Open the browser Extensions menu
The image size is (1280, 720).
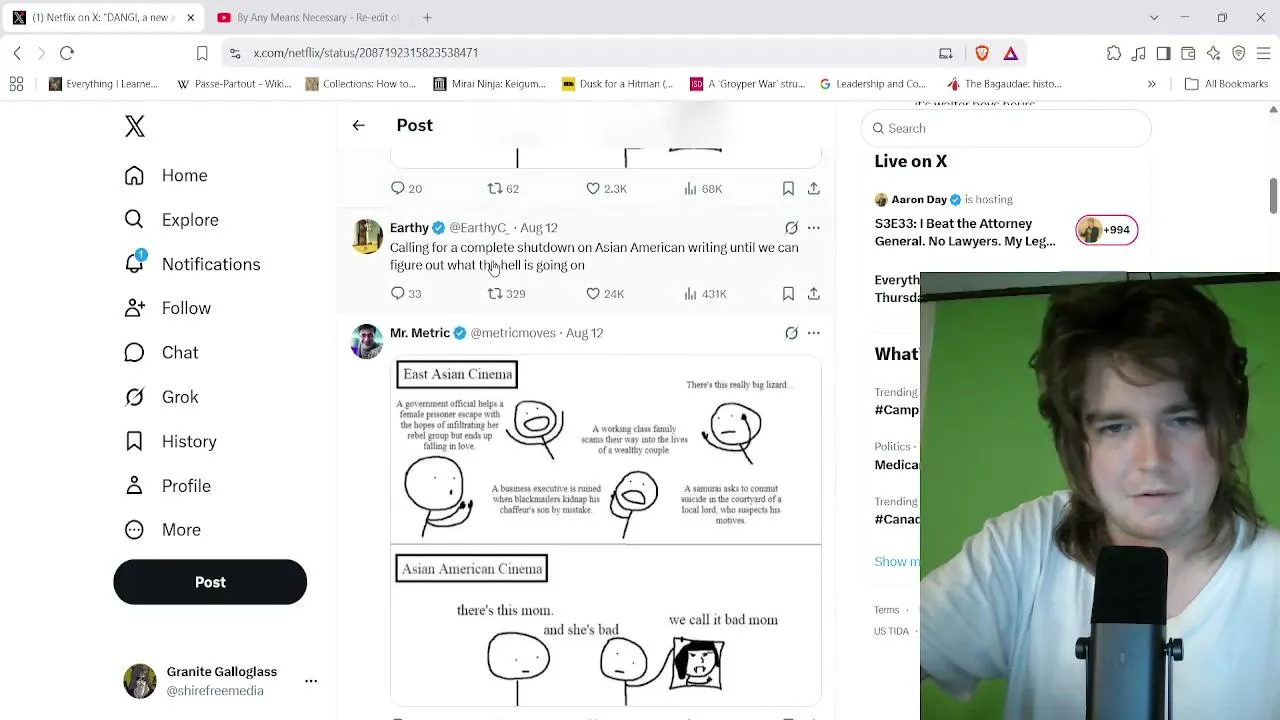[x=1114, y=53]
